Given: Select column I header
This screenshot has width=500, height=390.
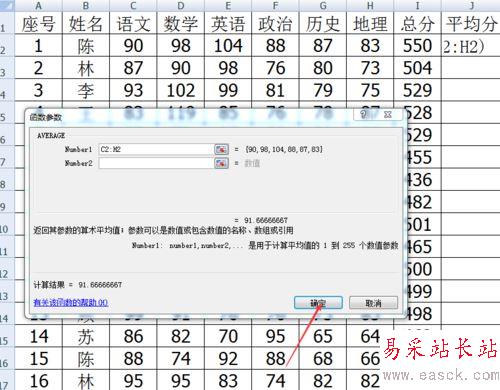Looking at the screenshot, I should (417, 6).
